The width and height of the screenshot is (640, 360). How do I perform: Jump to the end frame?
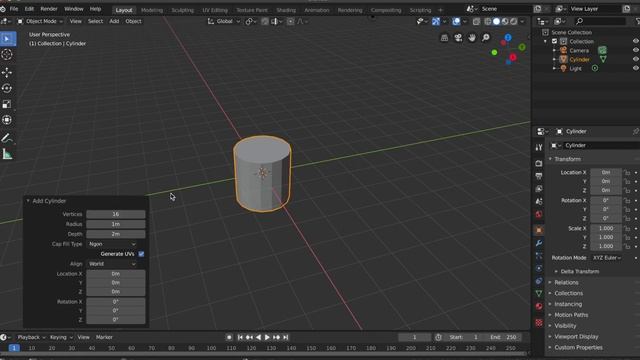tap(286, 338)
